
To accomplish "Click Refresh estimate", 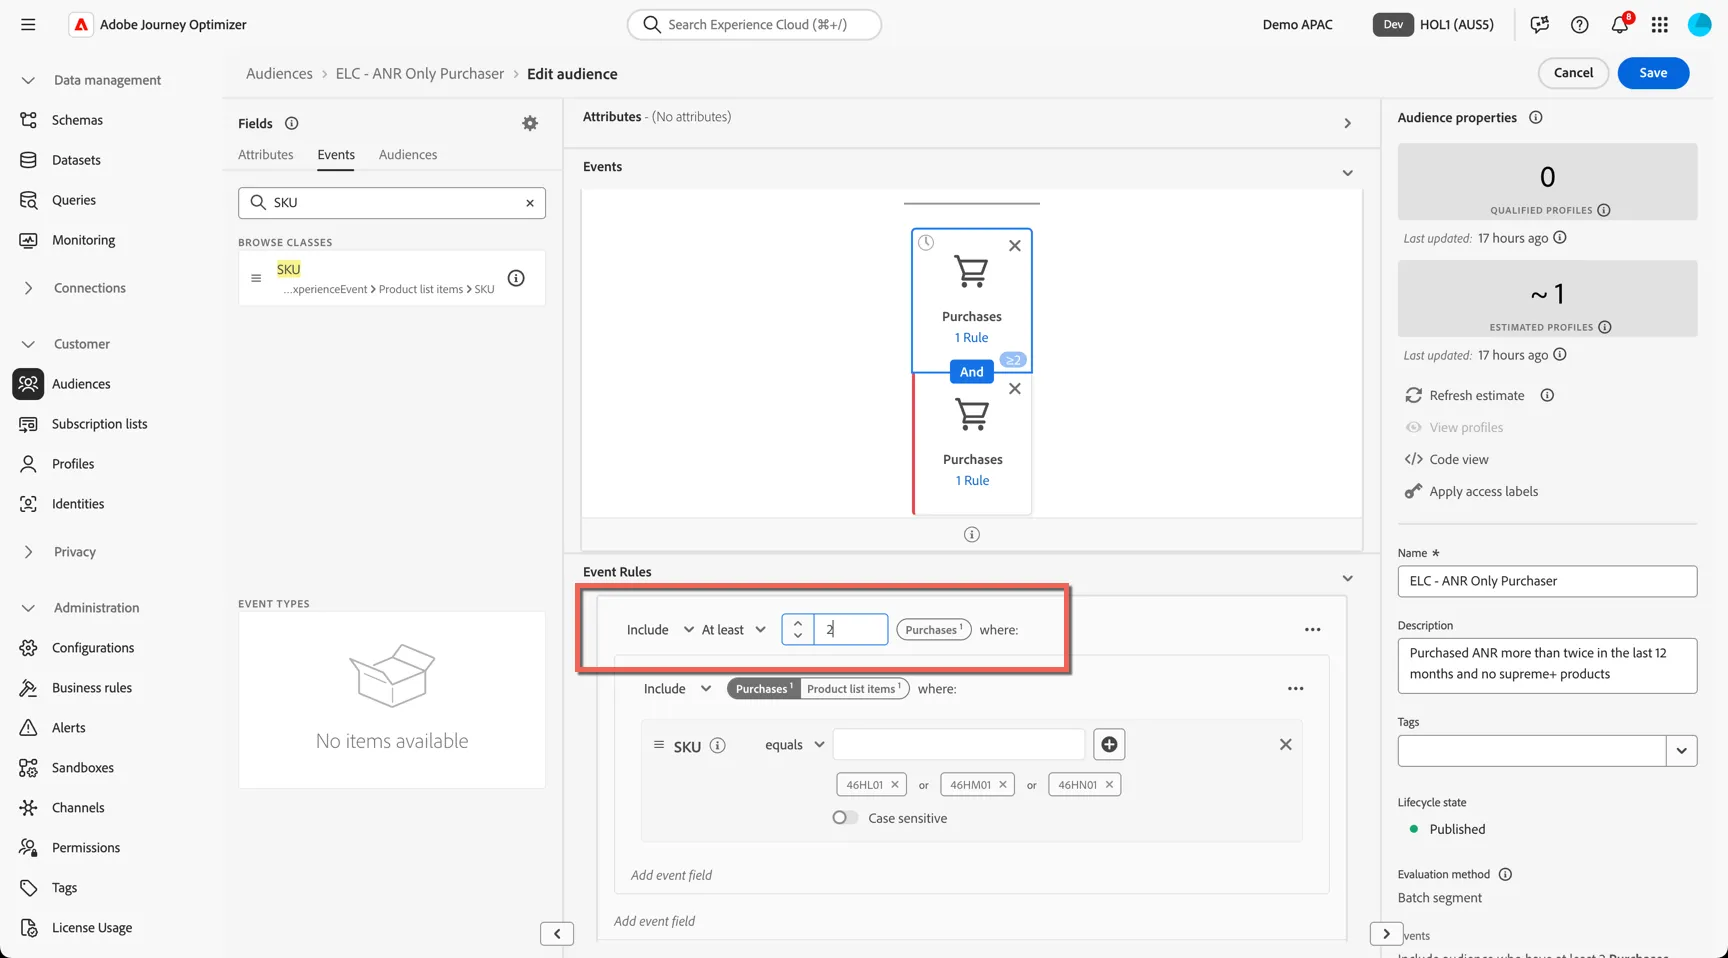I will pos(1465,396).
